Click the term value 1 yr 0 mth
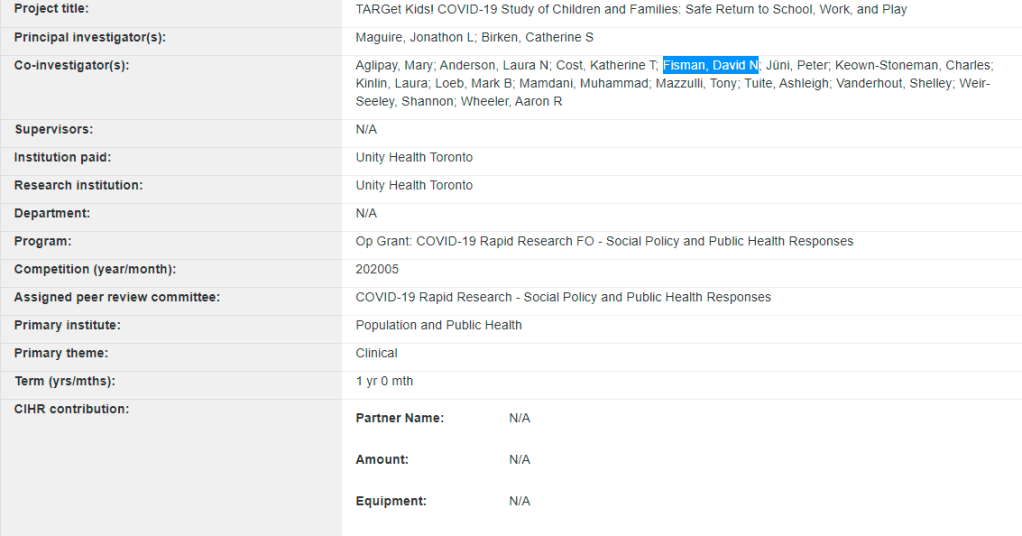The image size is (1022, 536). 384,381
